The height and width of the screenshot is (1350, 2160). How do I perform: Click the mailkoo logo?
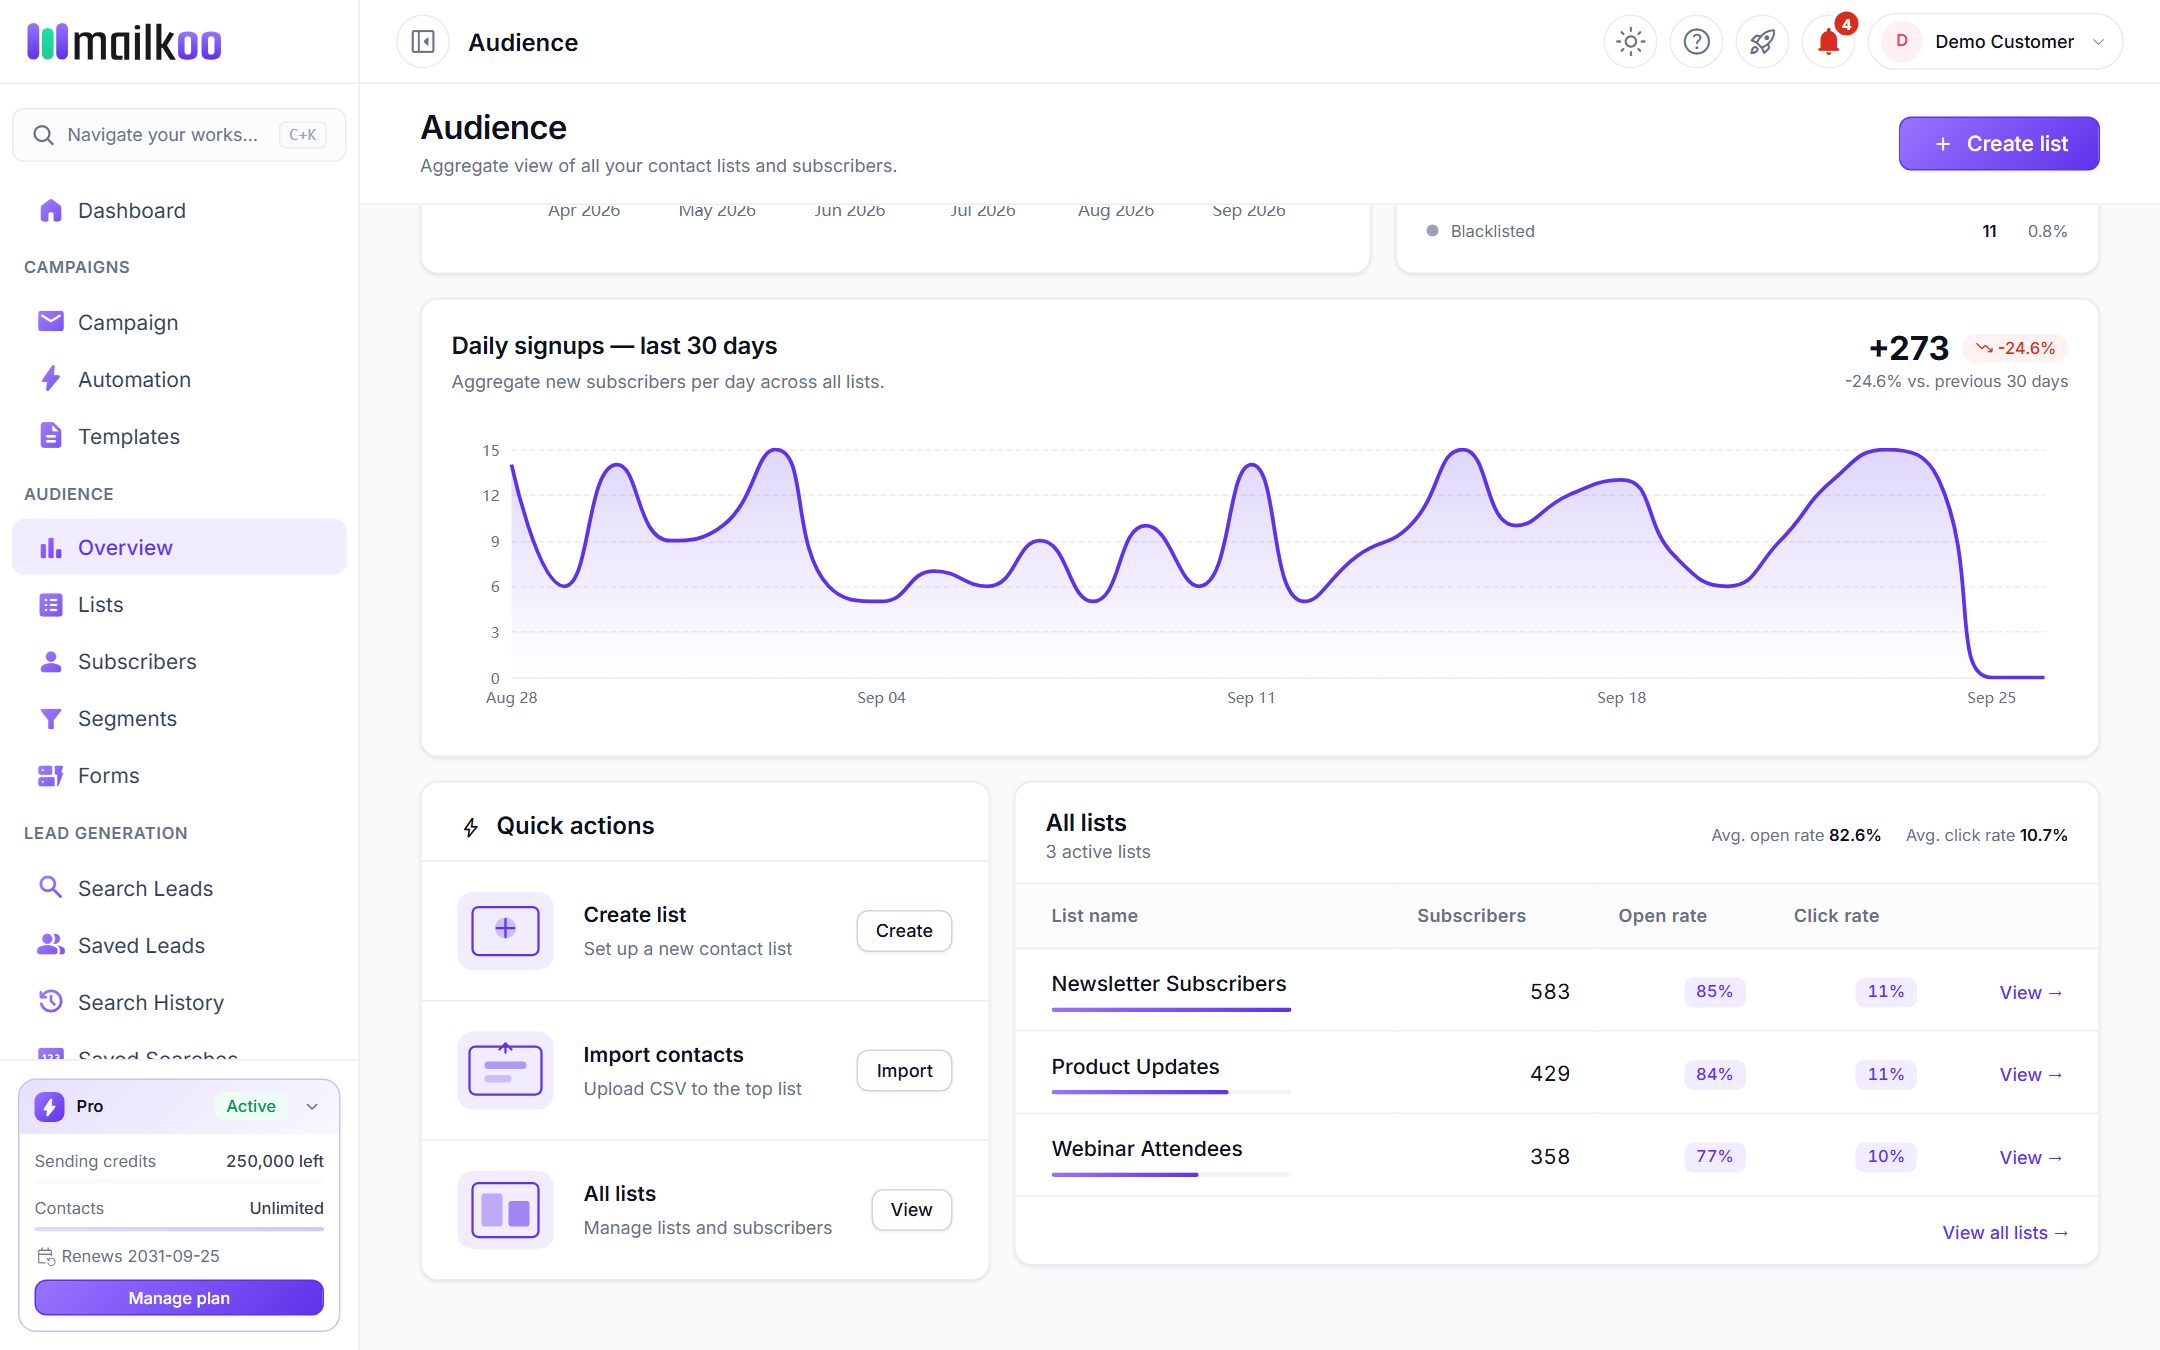[124, 42]
